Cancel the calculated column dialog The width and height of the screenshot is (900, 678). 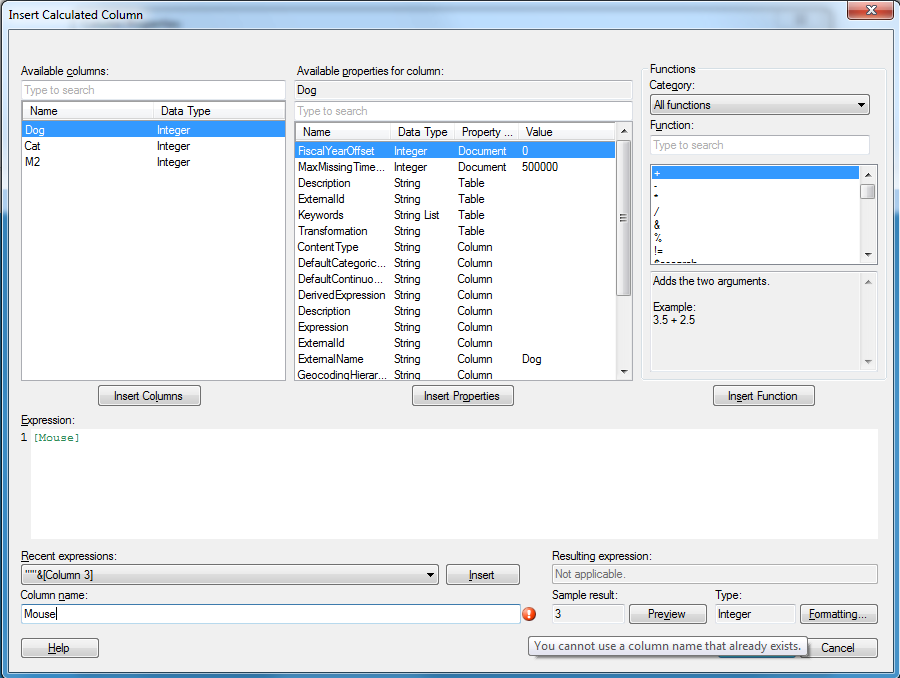click(x=837, y=648)
